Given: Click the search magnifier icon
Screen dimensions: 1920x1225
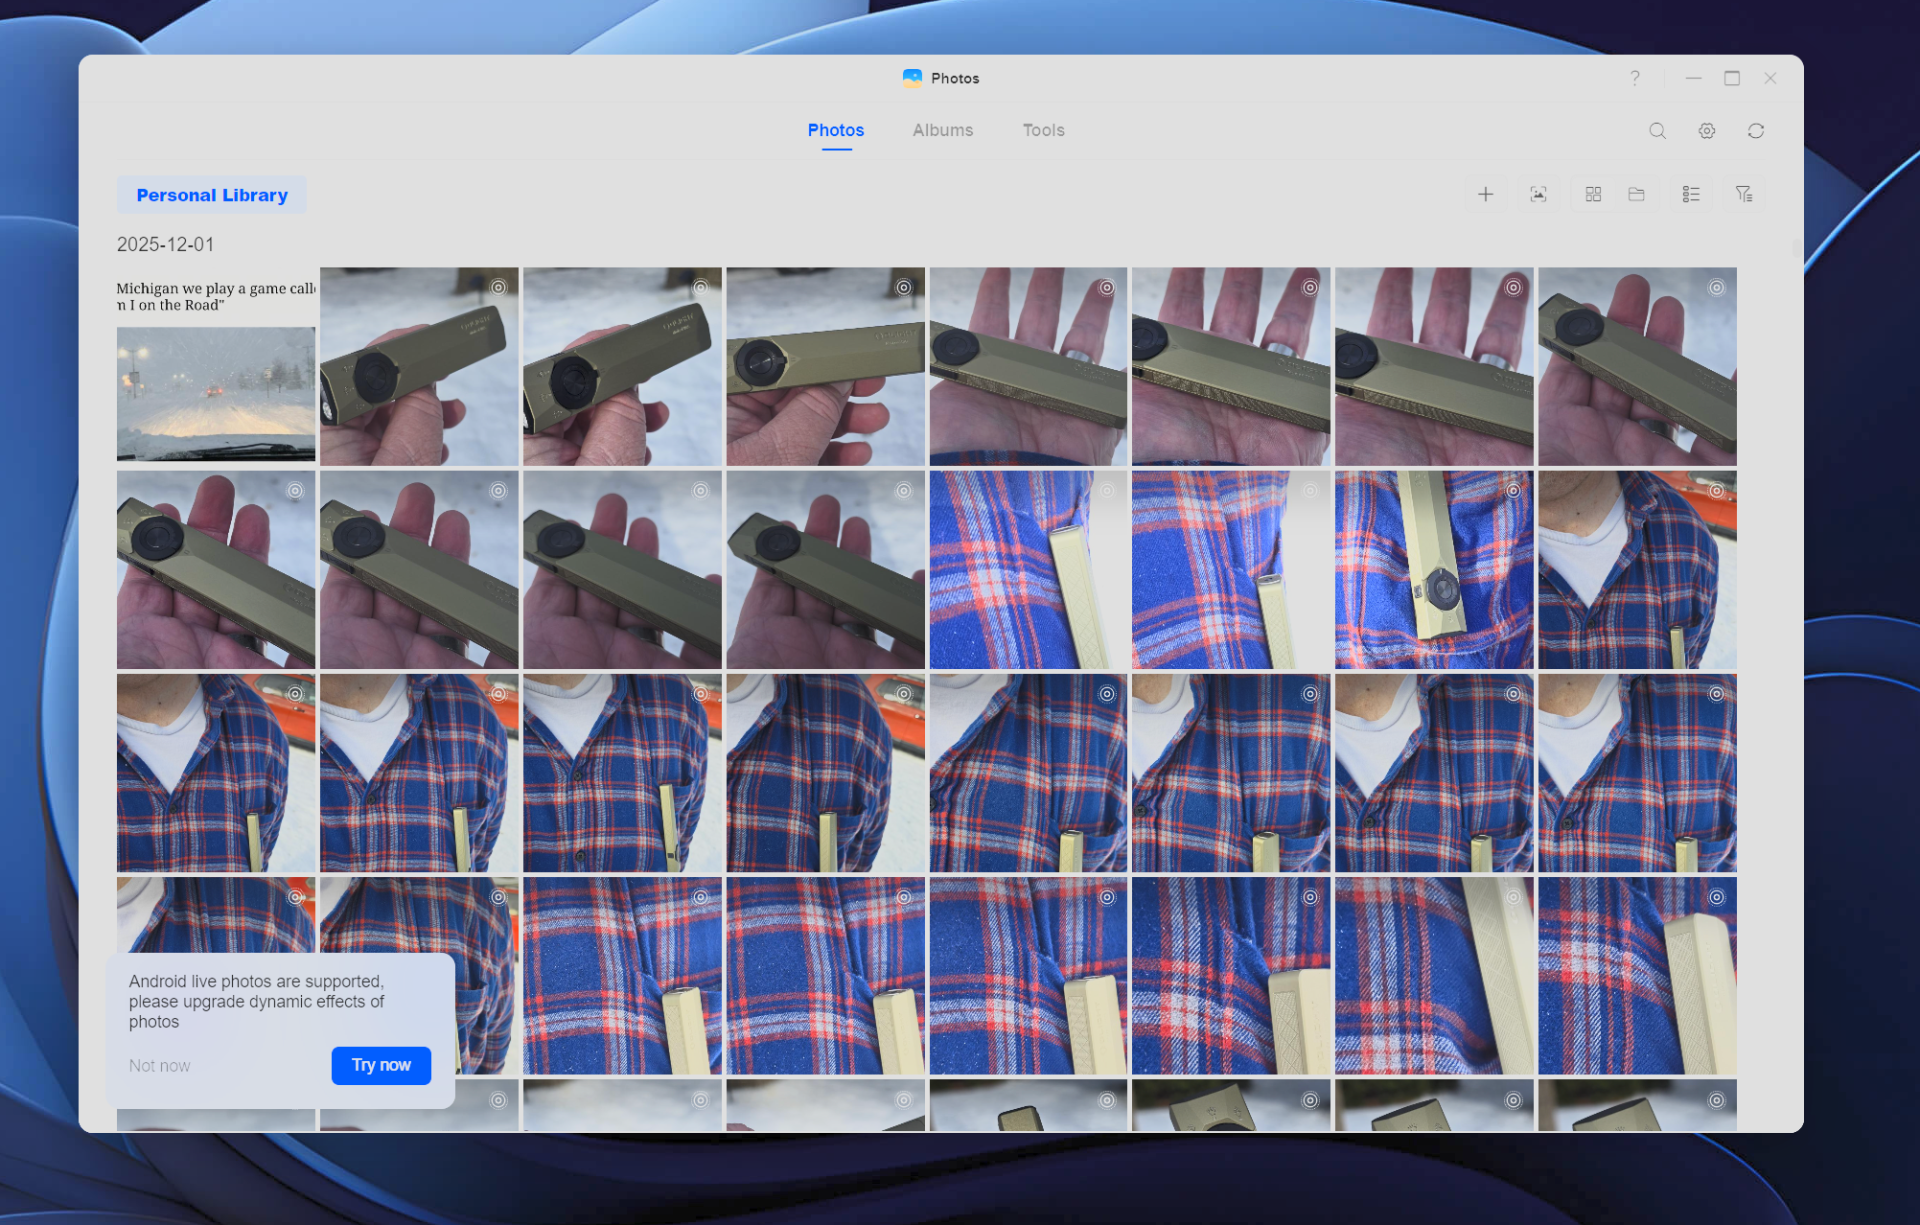Looking at the screenshot, I should [1657, 131].
